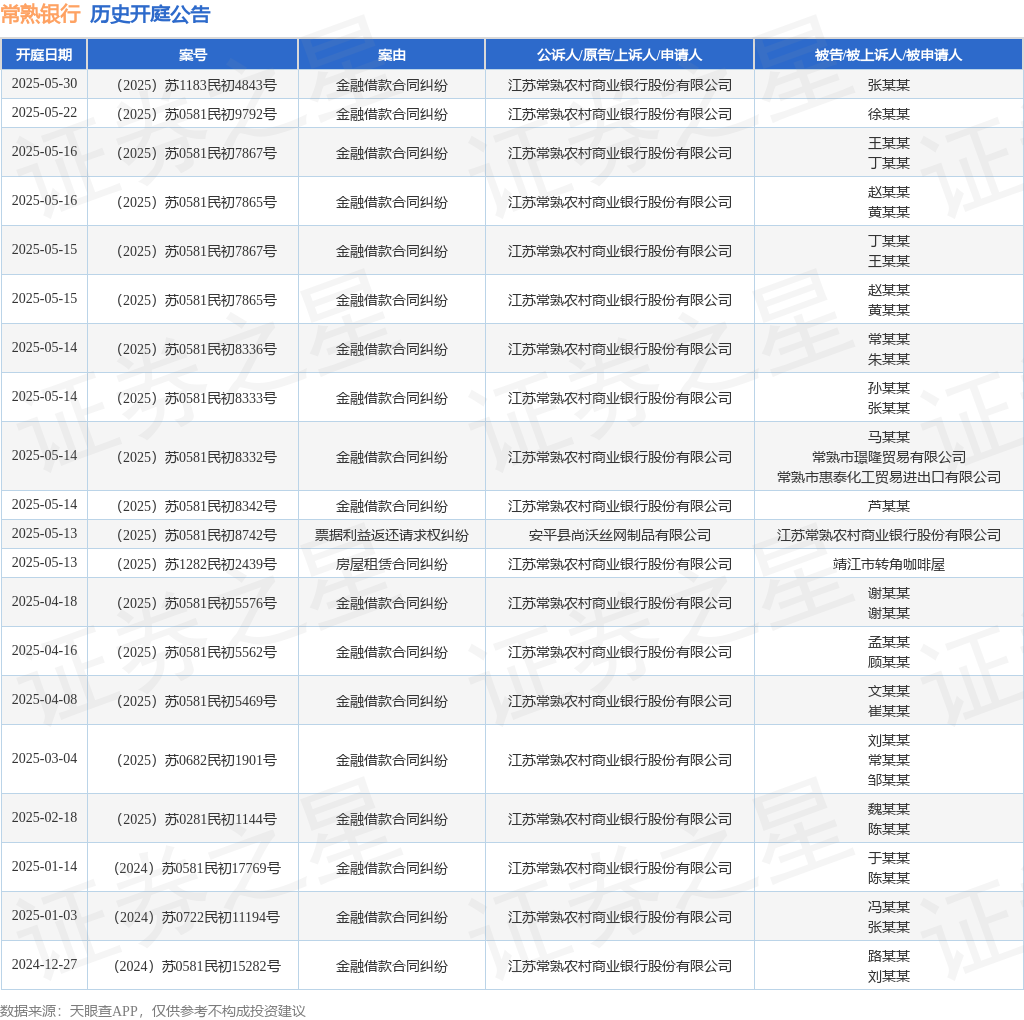The width and height of the screenshot is (1024, 1020).
Task: Select the date cell 2024-12-27
Action: 44,964
